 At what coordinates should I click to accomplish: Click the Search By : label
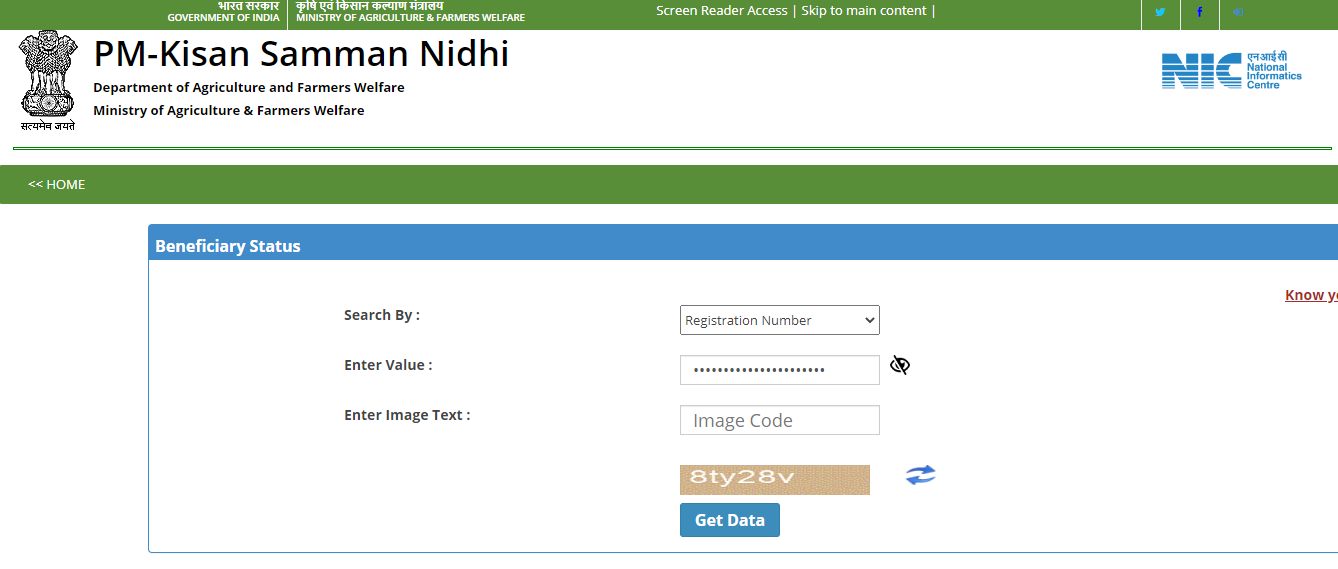point(382,315)
